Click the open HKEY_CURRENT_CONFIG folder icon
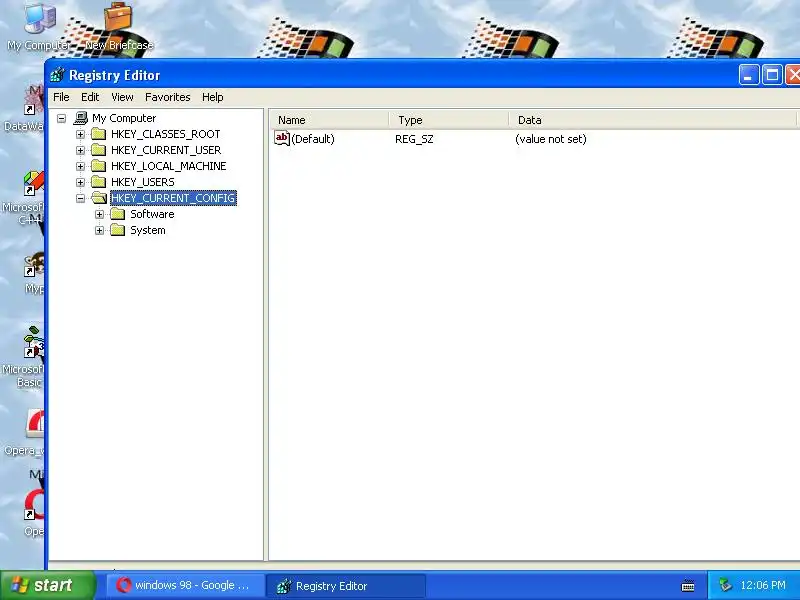The height and width of the screenshot is (600, 800). click(x=99, y=198)
